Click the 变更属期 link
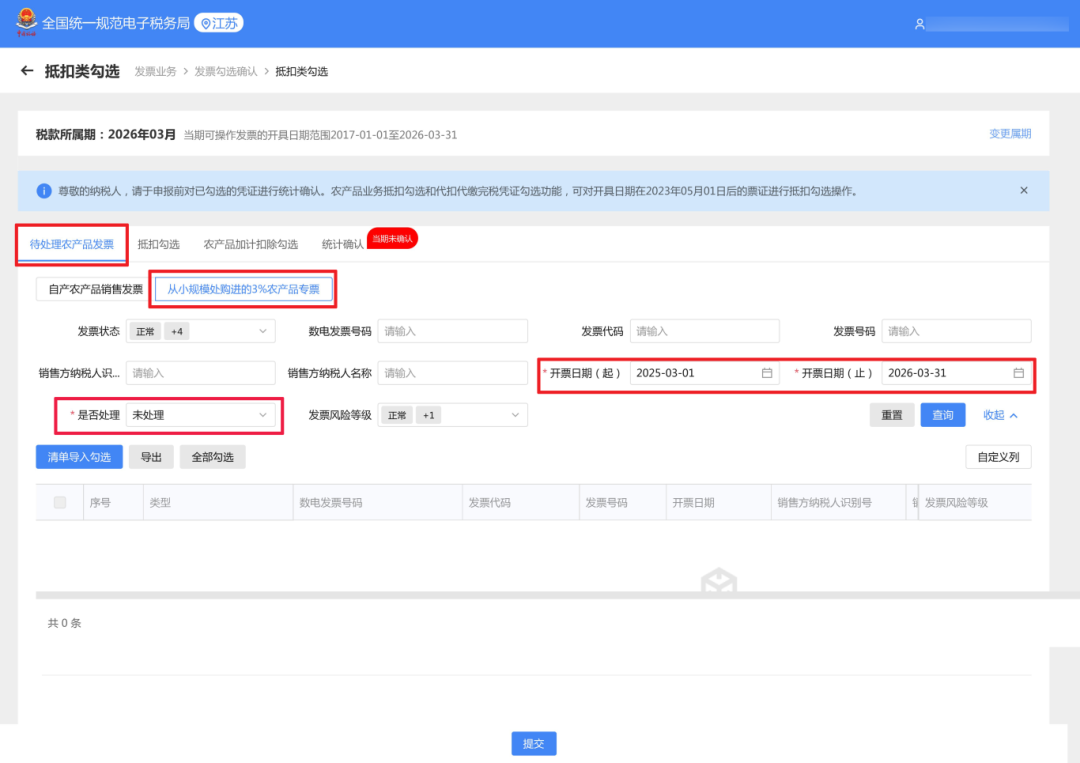Image resolution: width=1080 pixels, height=763 pixels. click(x=1010, y=134)
